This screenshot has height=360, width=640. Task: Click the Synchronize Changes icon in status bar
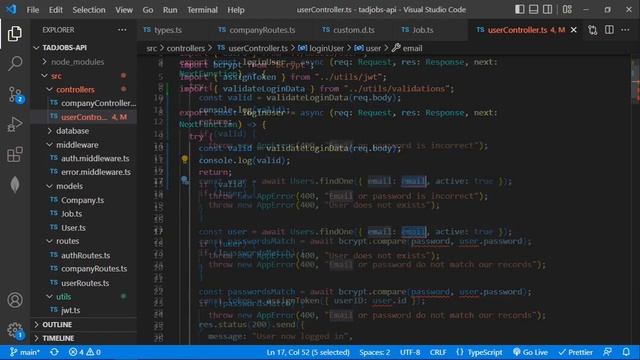[54, 352]
